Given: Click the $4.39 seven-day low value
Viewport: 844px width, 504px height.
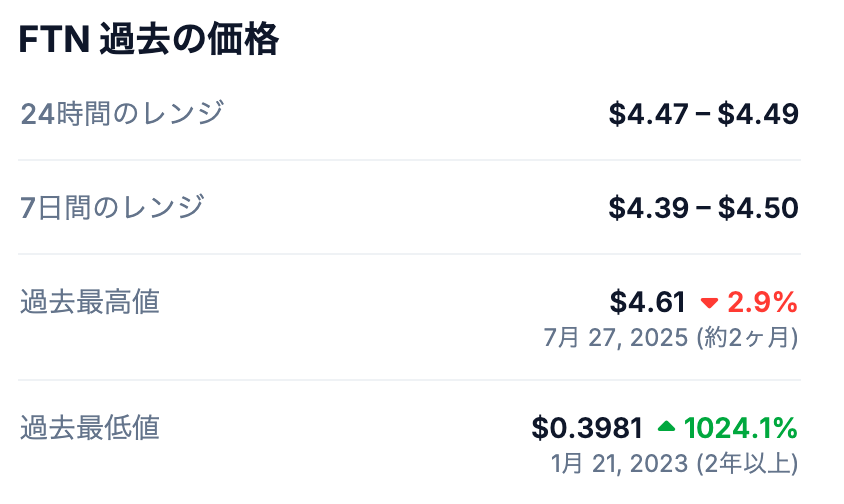Looking at the screenshot, I should 649,208.
